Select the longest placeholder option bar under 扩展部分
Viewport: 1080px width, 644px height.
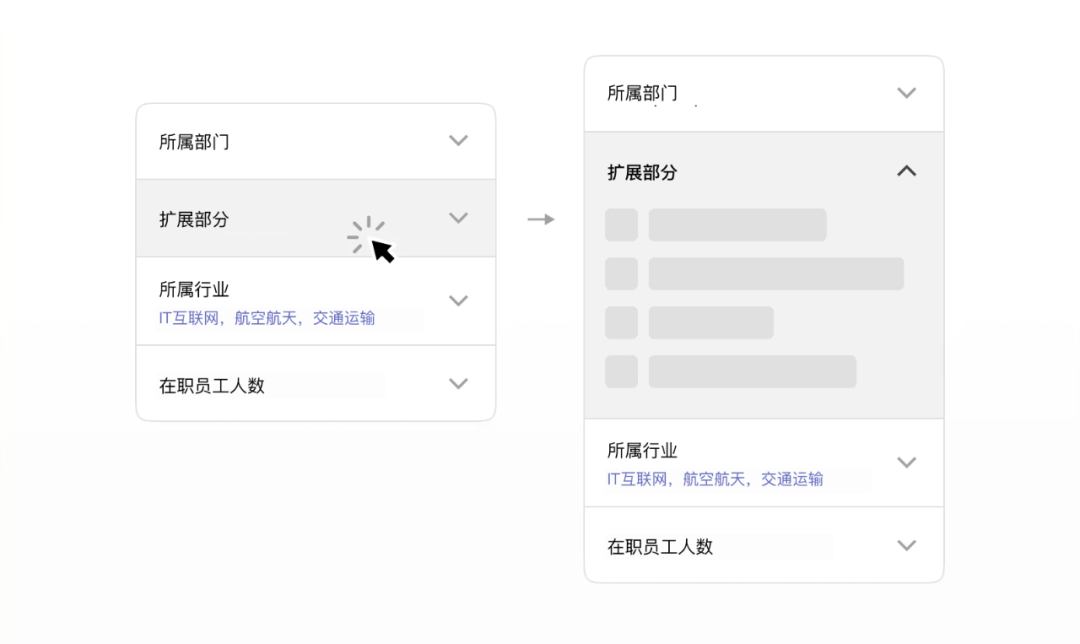(776, 274)
